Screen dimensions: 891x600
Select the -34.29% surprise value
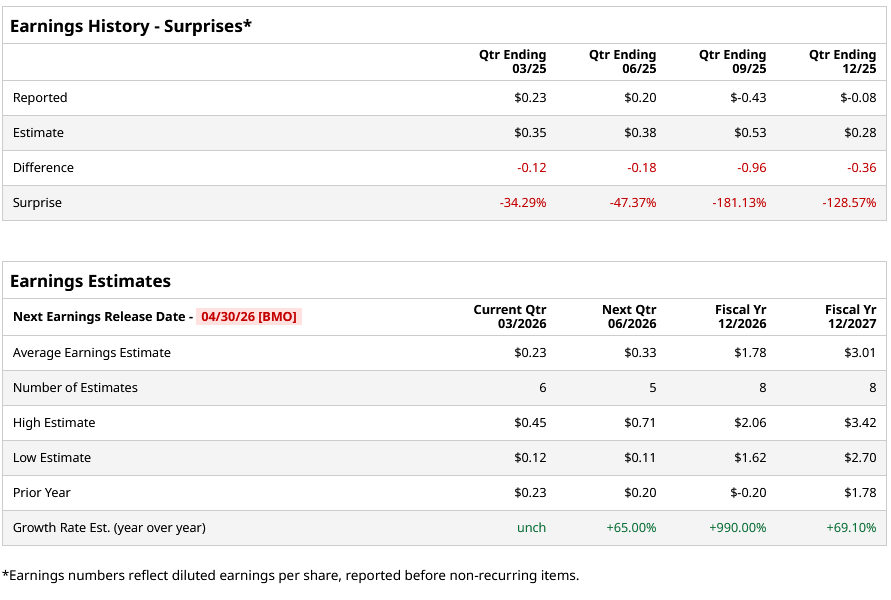[x=523, y=203]
